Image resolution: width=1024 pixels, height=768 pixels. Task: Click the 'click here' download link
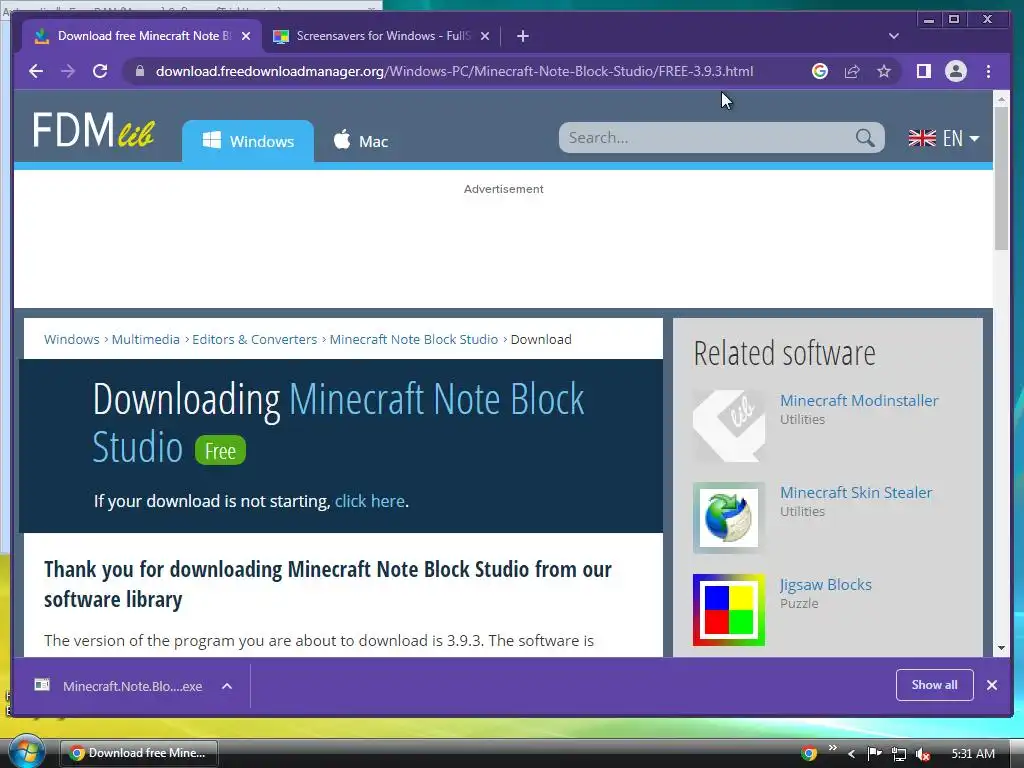pos(370,501)
